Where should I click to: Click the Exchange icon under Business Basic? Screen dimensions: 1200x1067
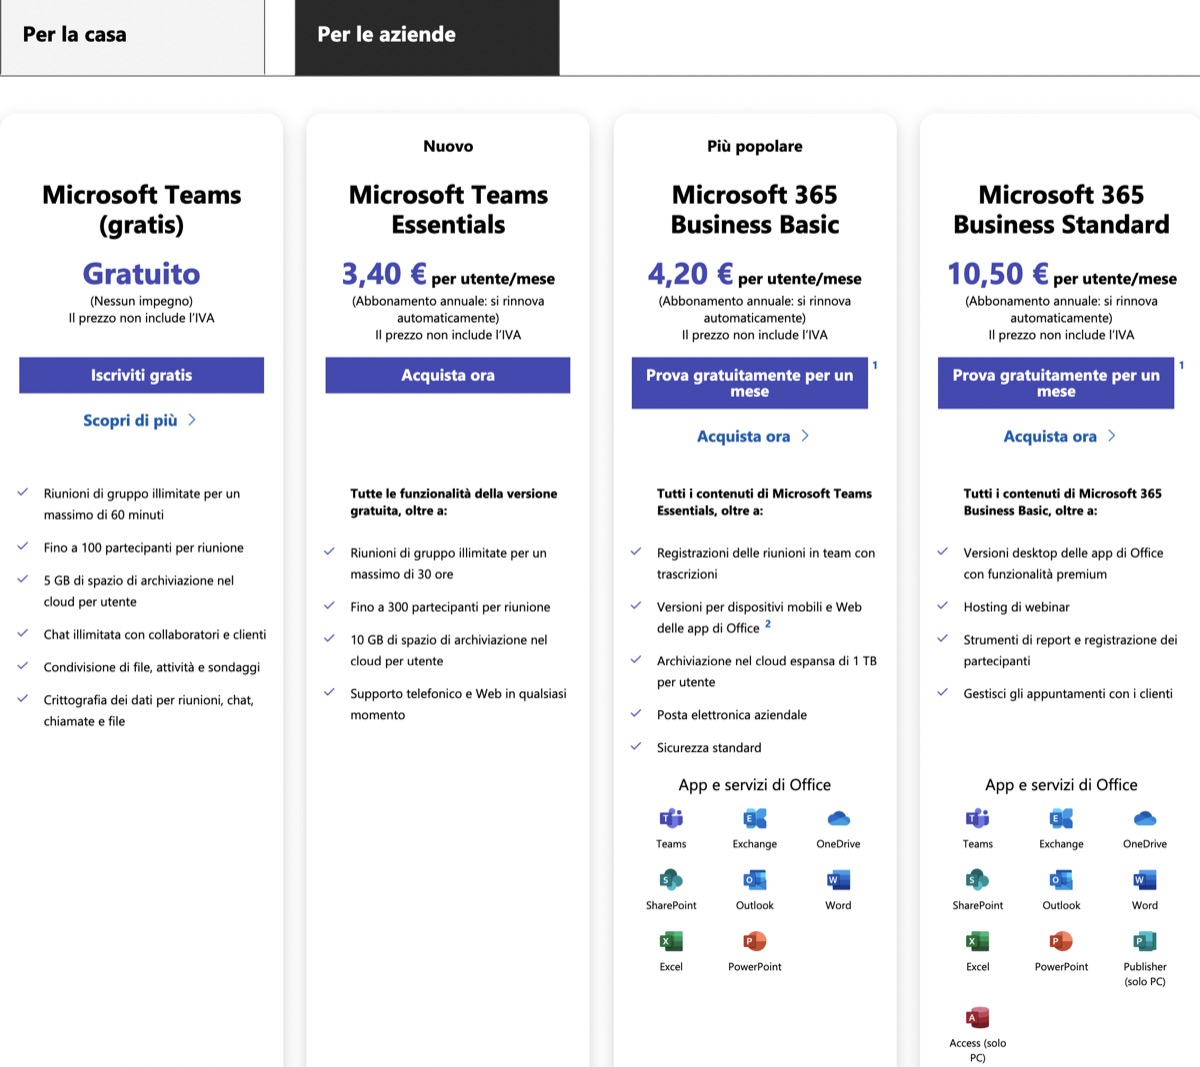755,820
